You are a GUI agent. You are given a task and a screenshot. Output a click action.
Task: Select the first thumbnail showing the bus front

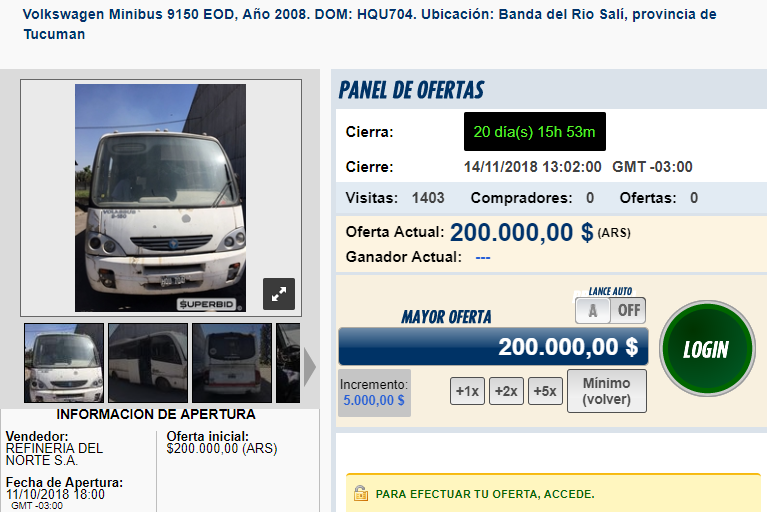64,363
